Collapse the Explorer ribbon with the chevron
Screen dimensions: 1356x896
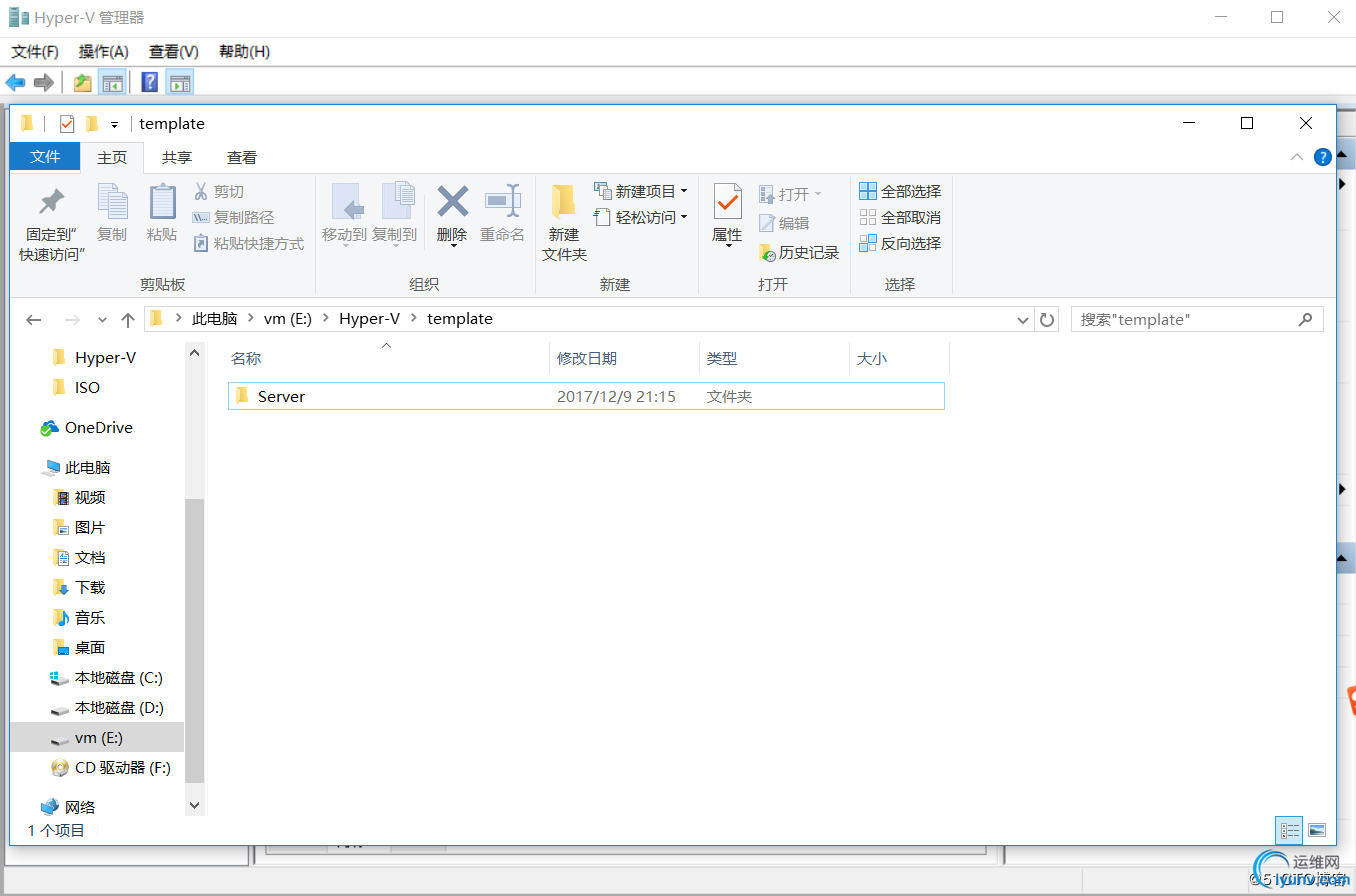pyautogui.click(x=1297, y=157)
